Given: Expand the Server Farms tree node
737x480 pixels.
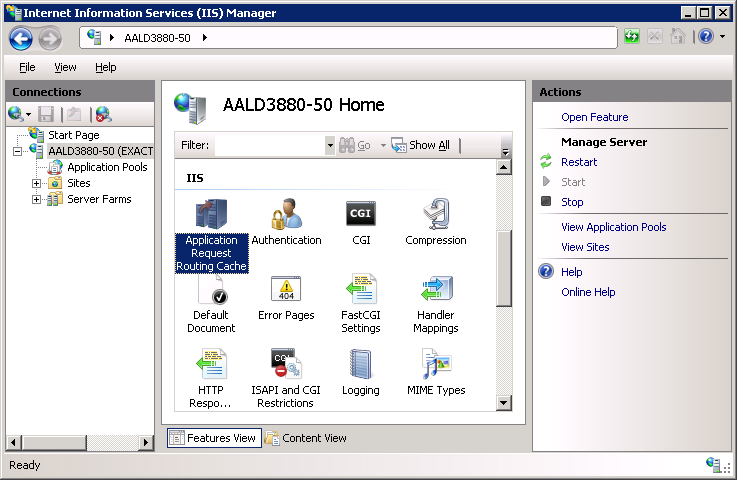Looking at the screenshot, I should coord(36,199).
